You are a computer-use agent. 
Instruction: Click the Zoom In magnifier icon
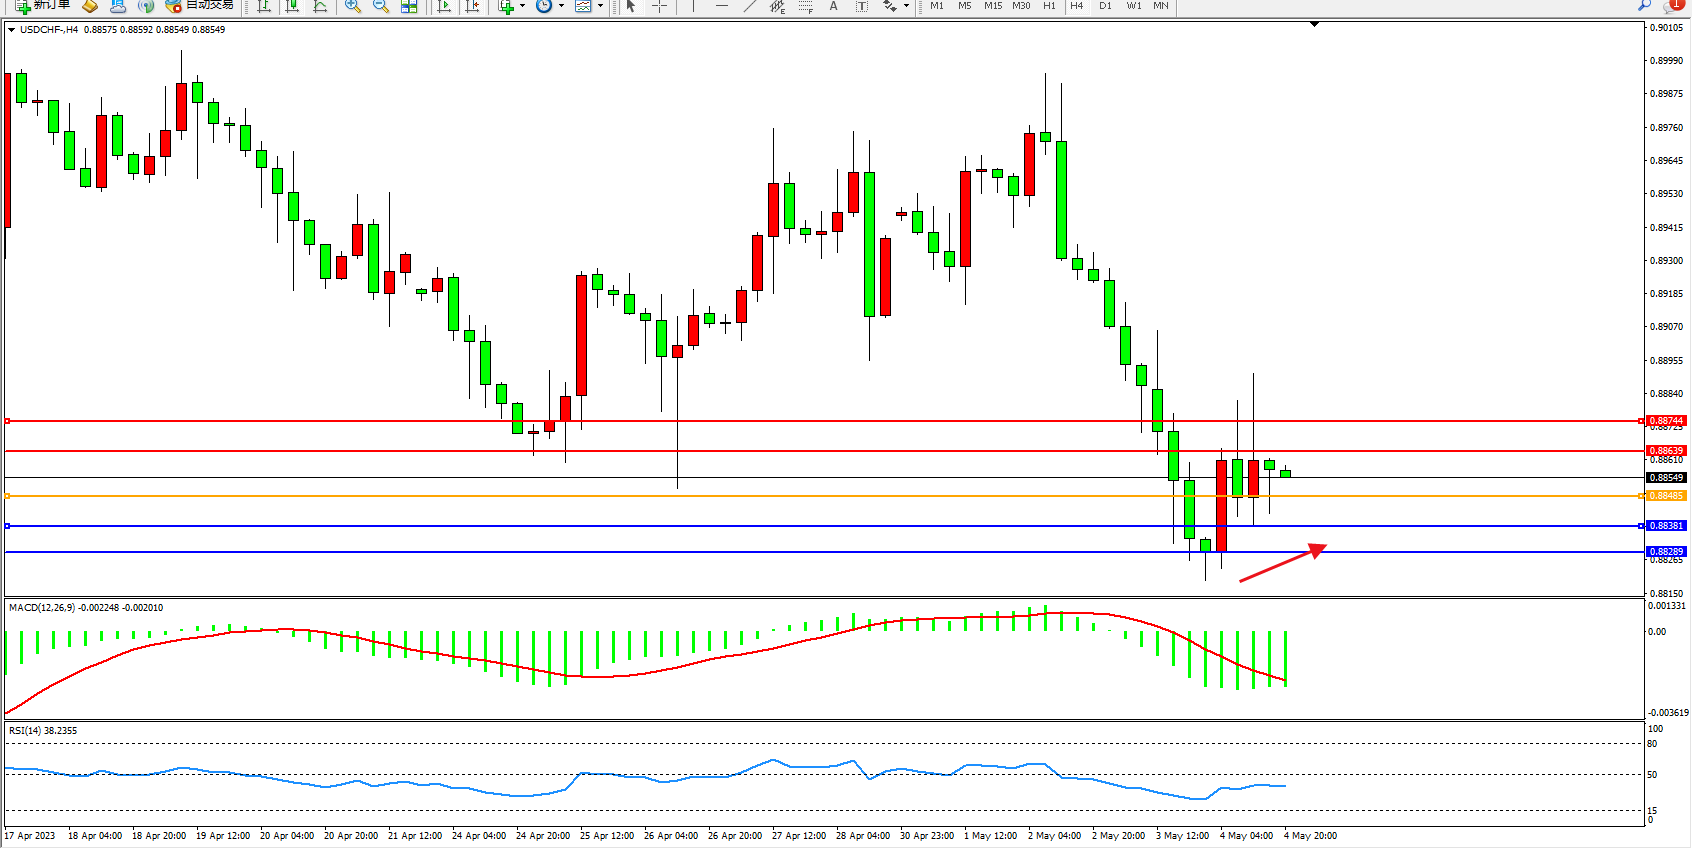pyautogui.click(x=352, y=6)
